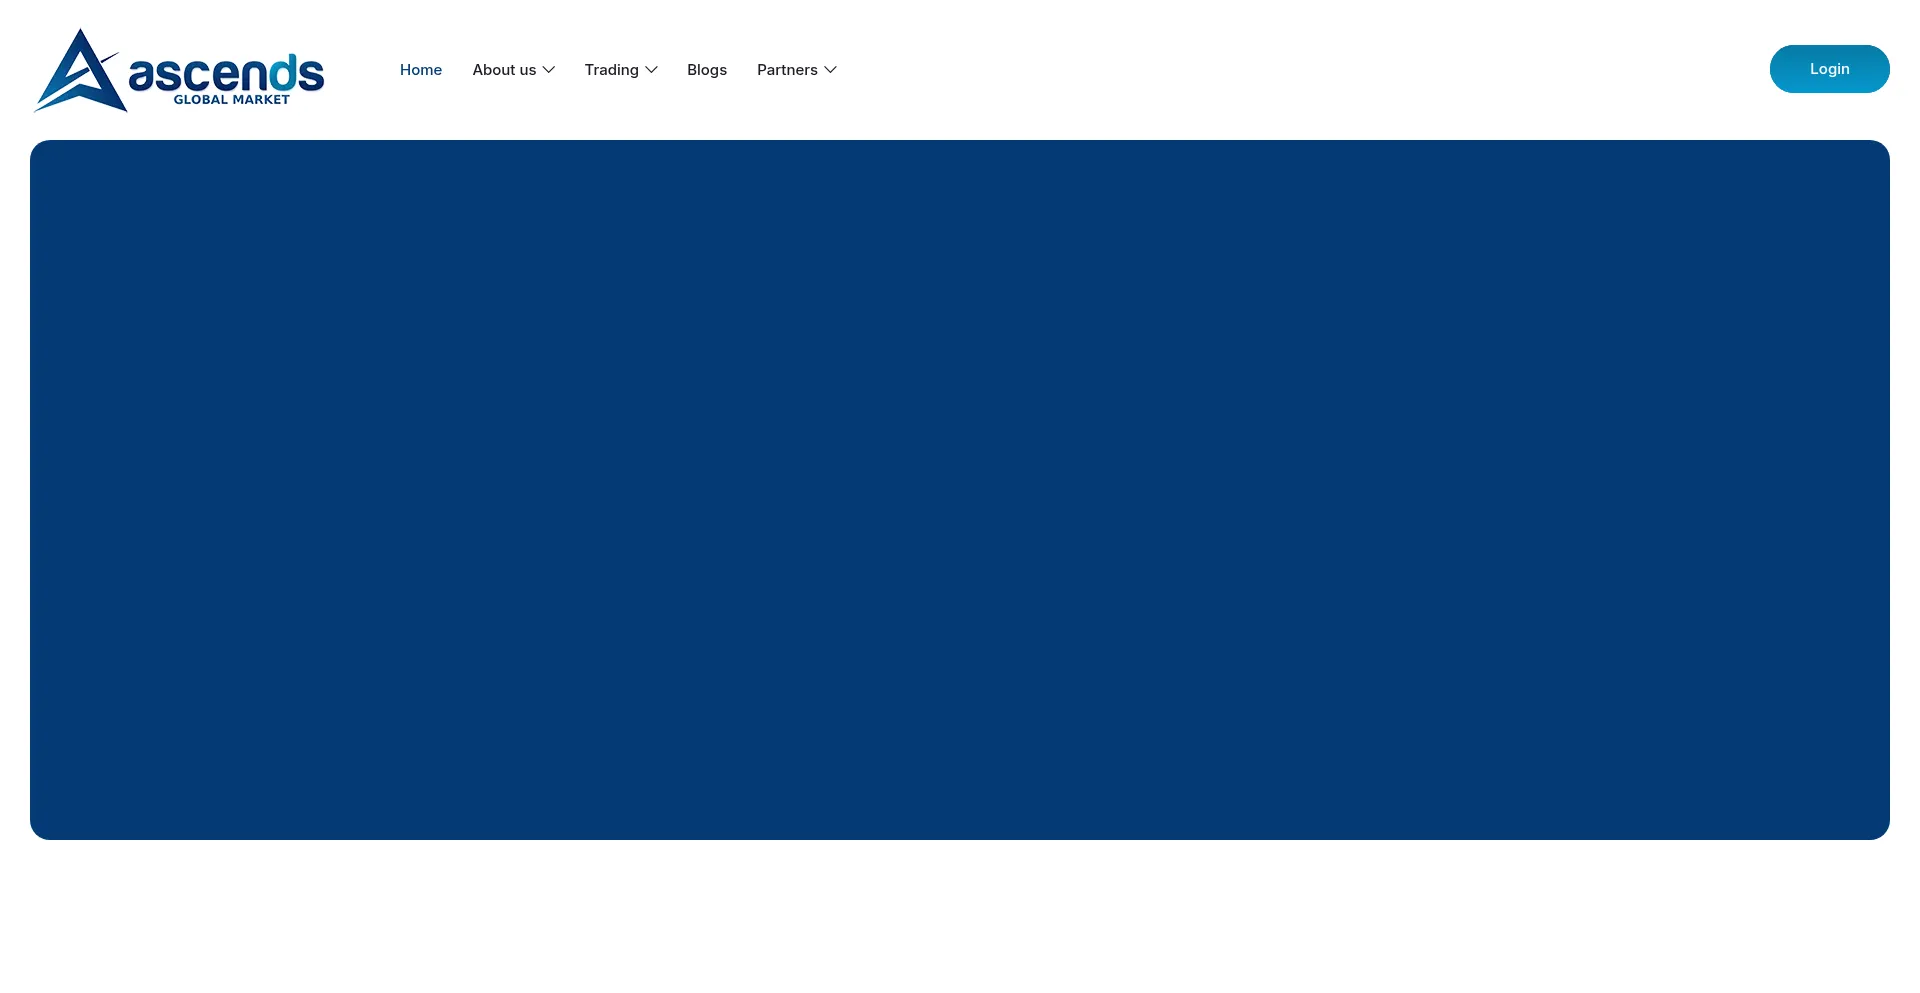
Task: Click the dark blue hero banner
Action: point(960,490)
